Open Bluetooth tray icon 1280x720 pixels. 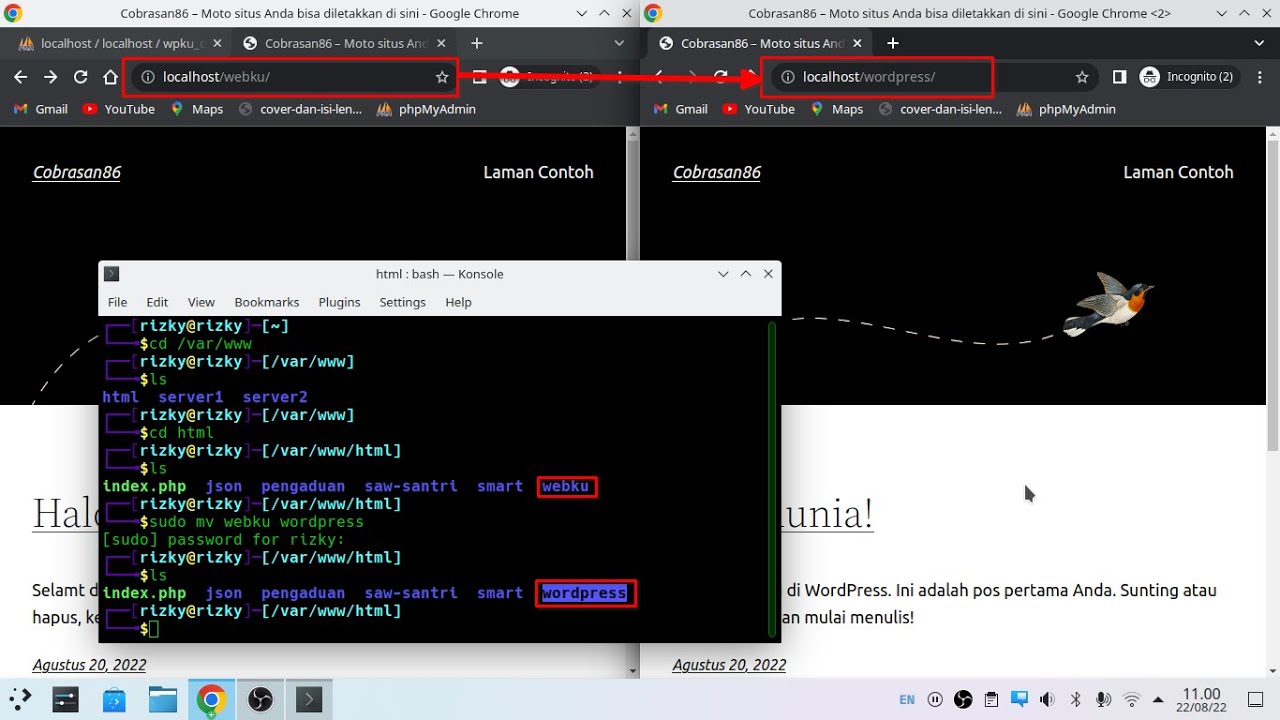[1076, 699]
